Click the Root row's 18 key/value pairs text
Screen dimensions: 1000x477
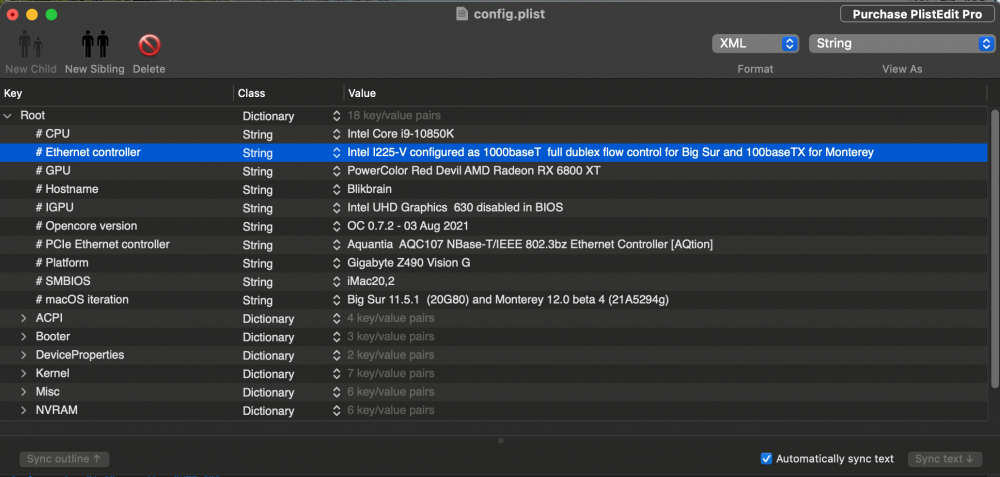click(x=394, y=116)
